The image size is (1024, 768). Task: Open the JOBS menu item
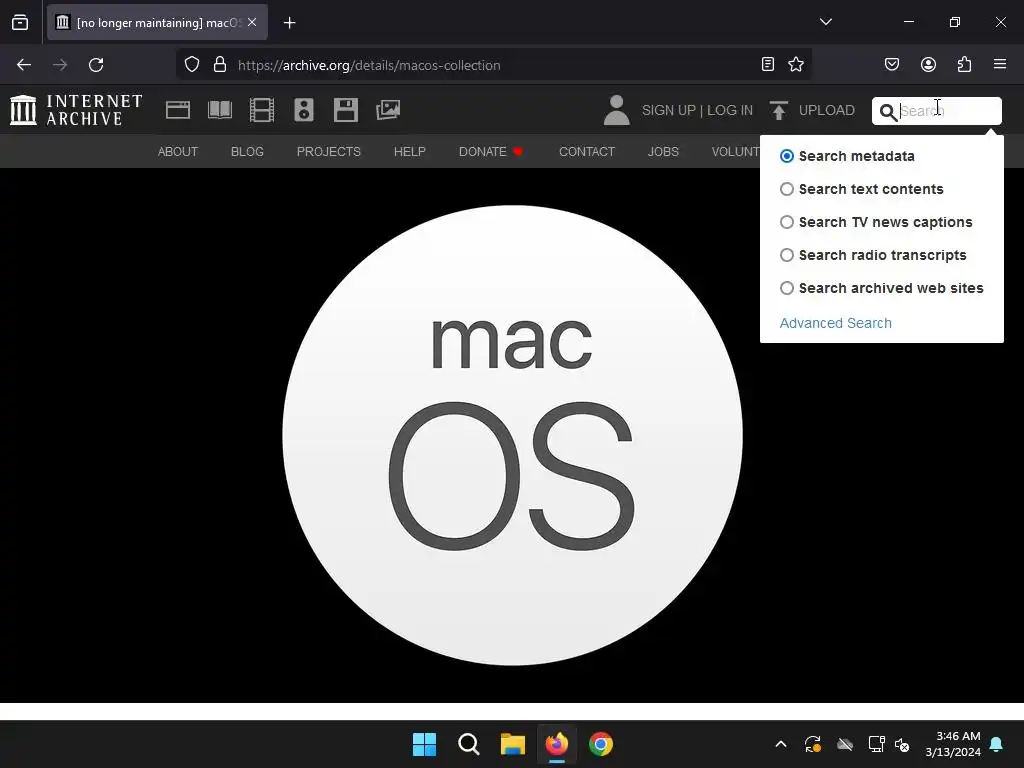tap(663, 152)
